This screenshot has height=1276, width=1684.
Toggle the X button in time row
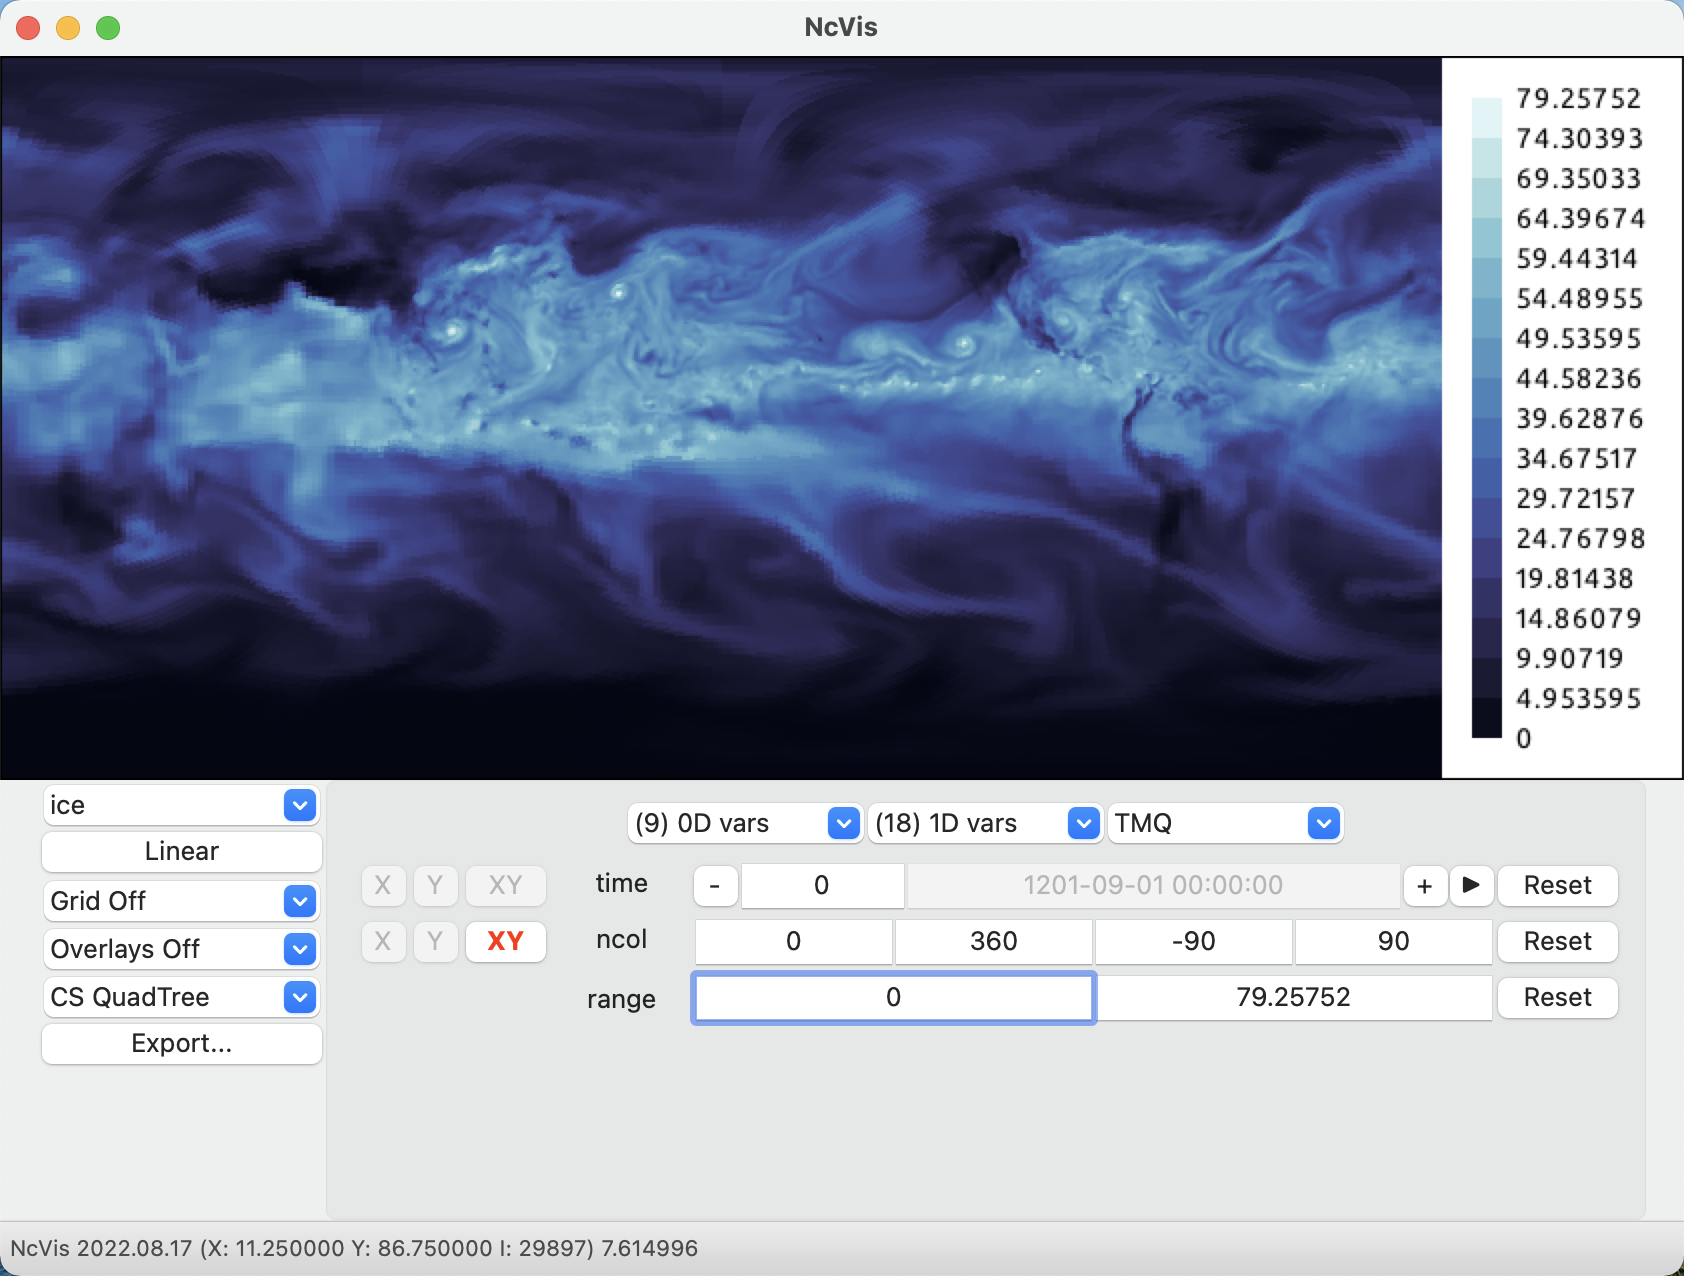(x=383, y=885)
